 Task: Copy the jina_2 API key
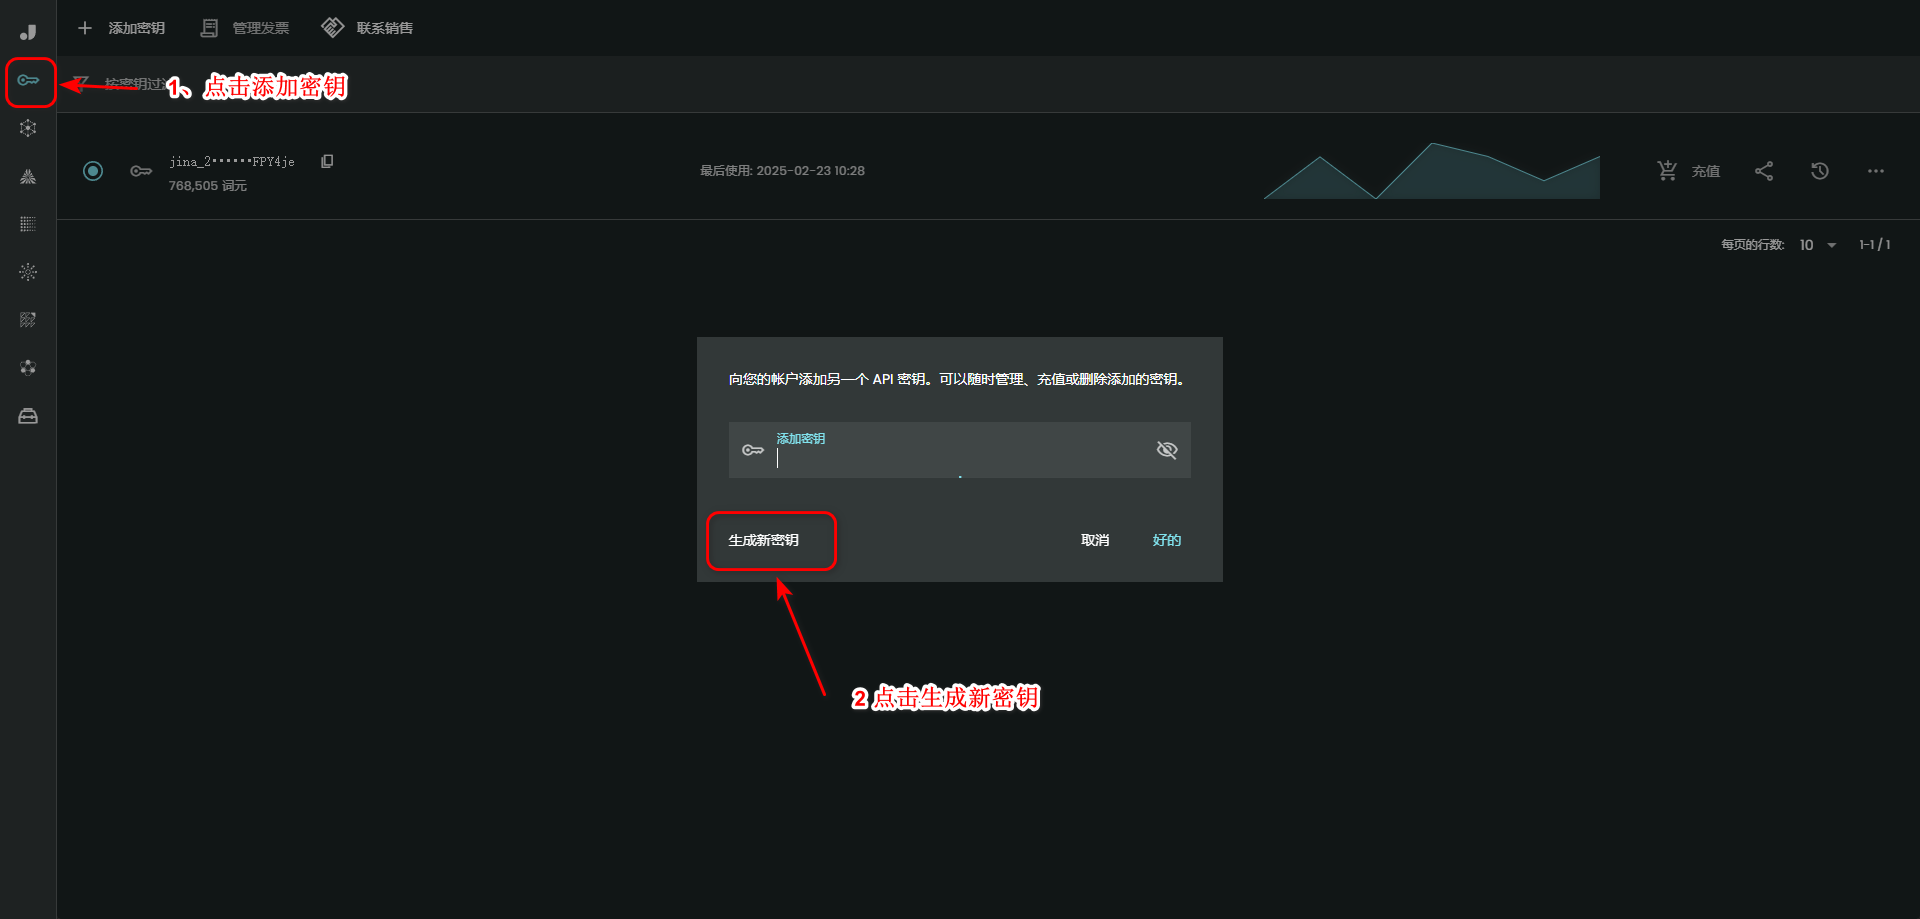(327, 161)
